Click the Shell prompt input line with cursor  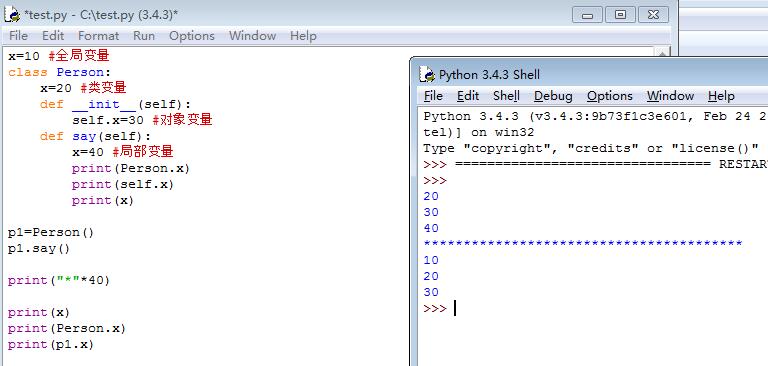point(440,308)
